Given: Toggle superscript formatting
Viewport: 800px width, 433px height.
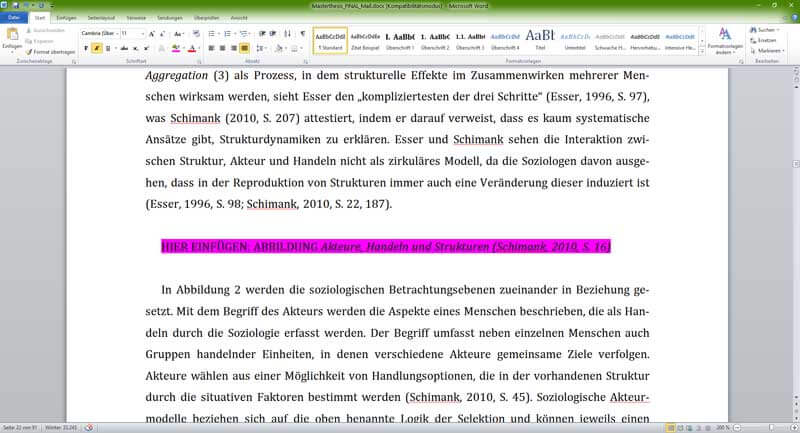Looking at the screenshot, I should [146, 48].
